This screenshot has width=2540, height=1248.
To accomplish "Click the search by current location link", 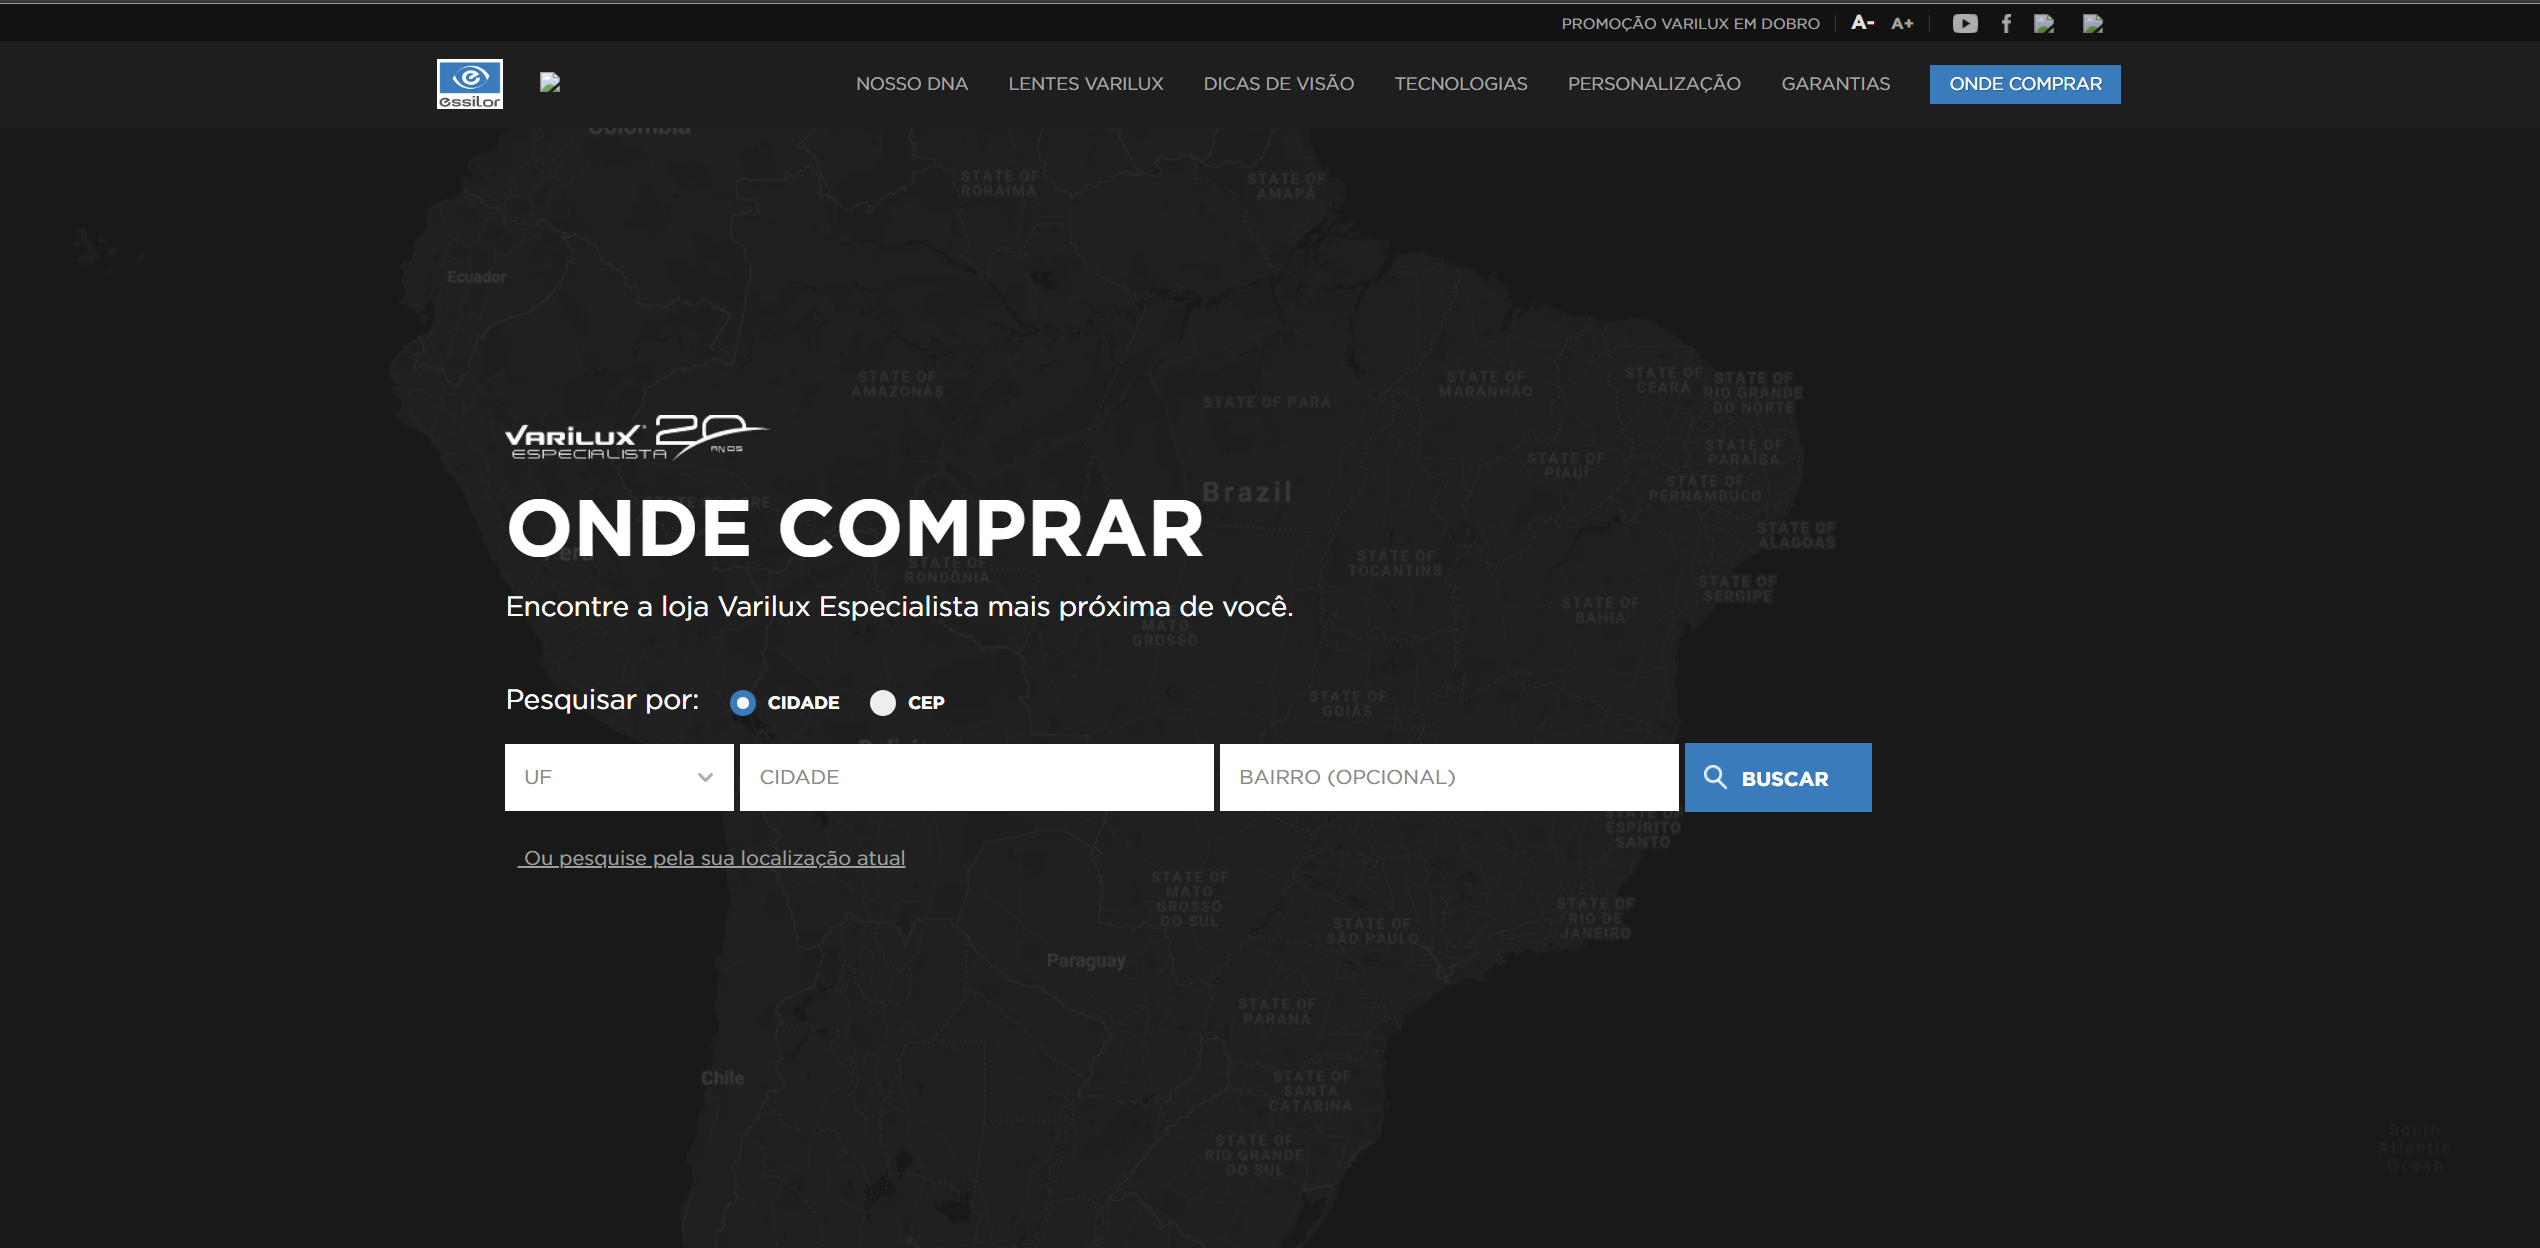I will point(713,858).
